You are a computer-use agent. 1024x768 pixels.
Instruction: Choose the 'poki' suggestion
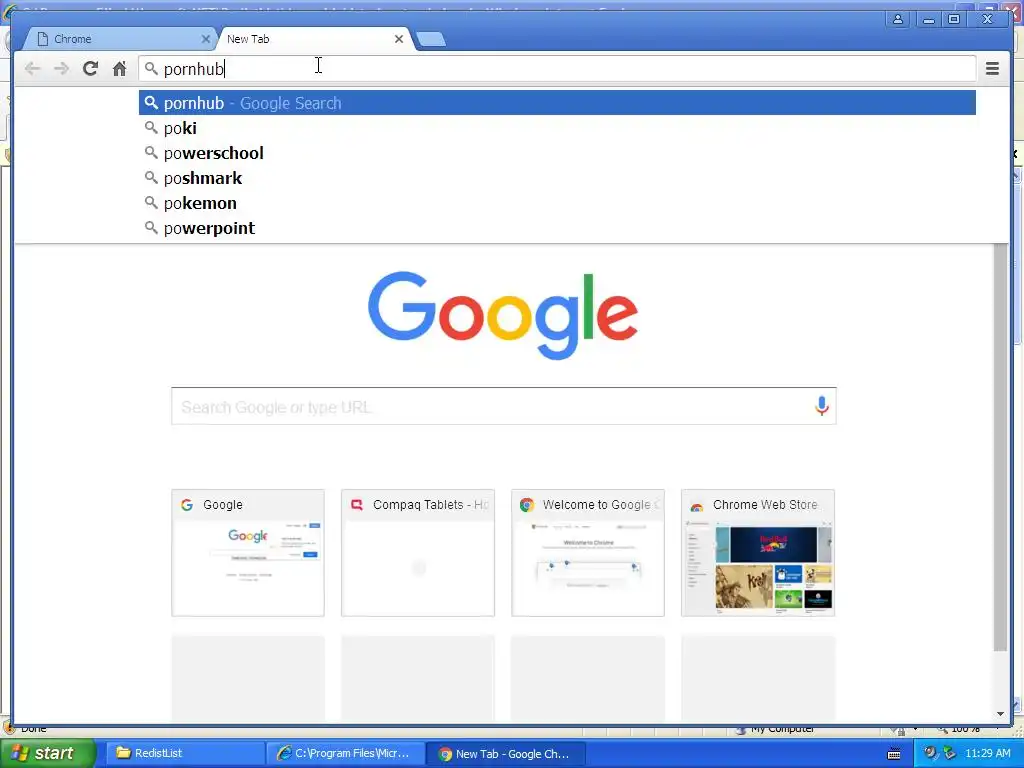(557, 128)
